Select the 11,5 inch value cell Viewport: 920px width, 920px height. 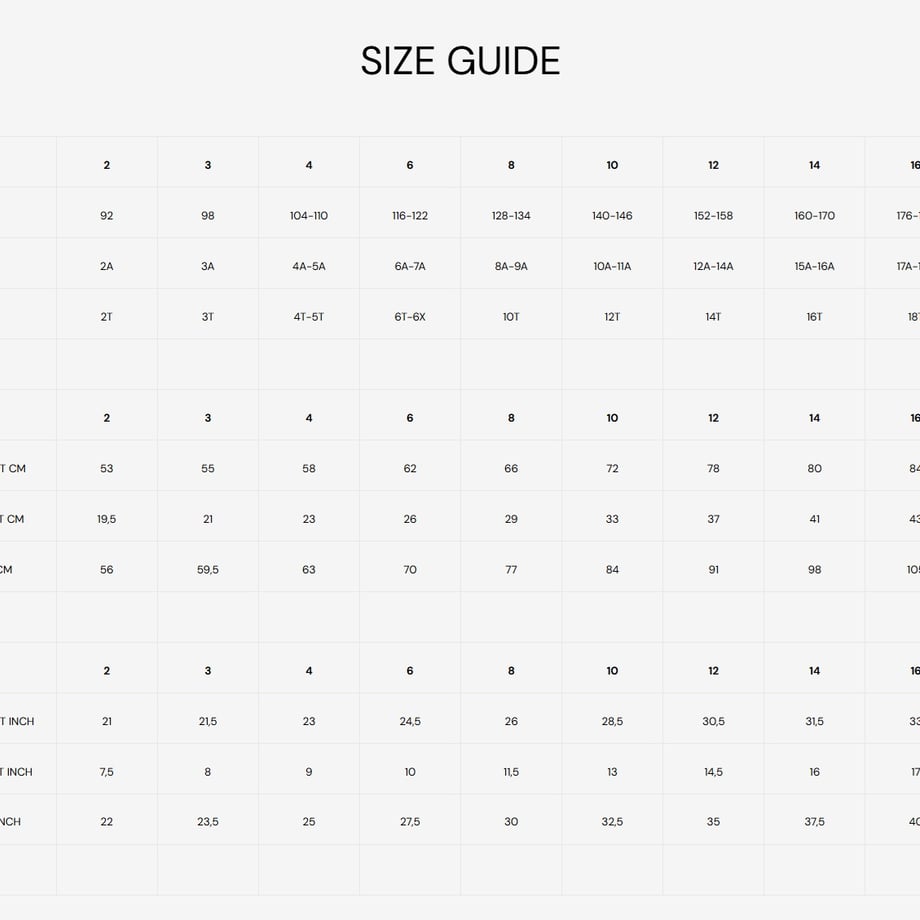(511, 772)
